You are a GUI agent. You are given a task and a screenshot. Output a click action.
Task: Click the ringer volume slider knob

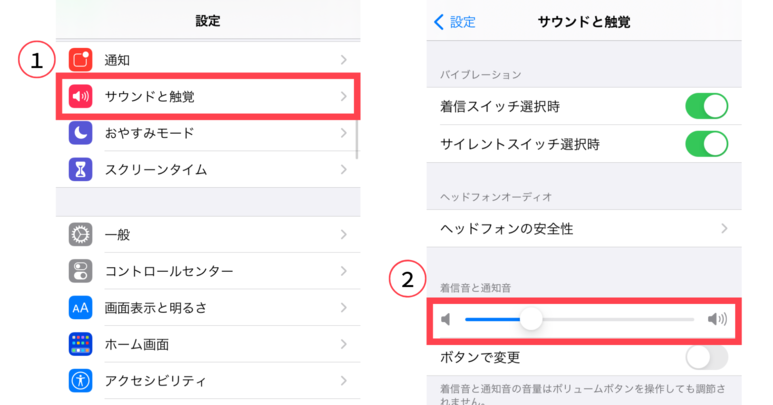[532, 319]
